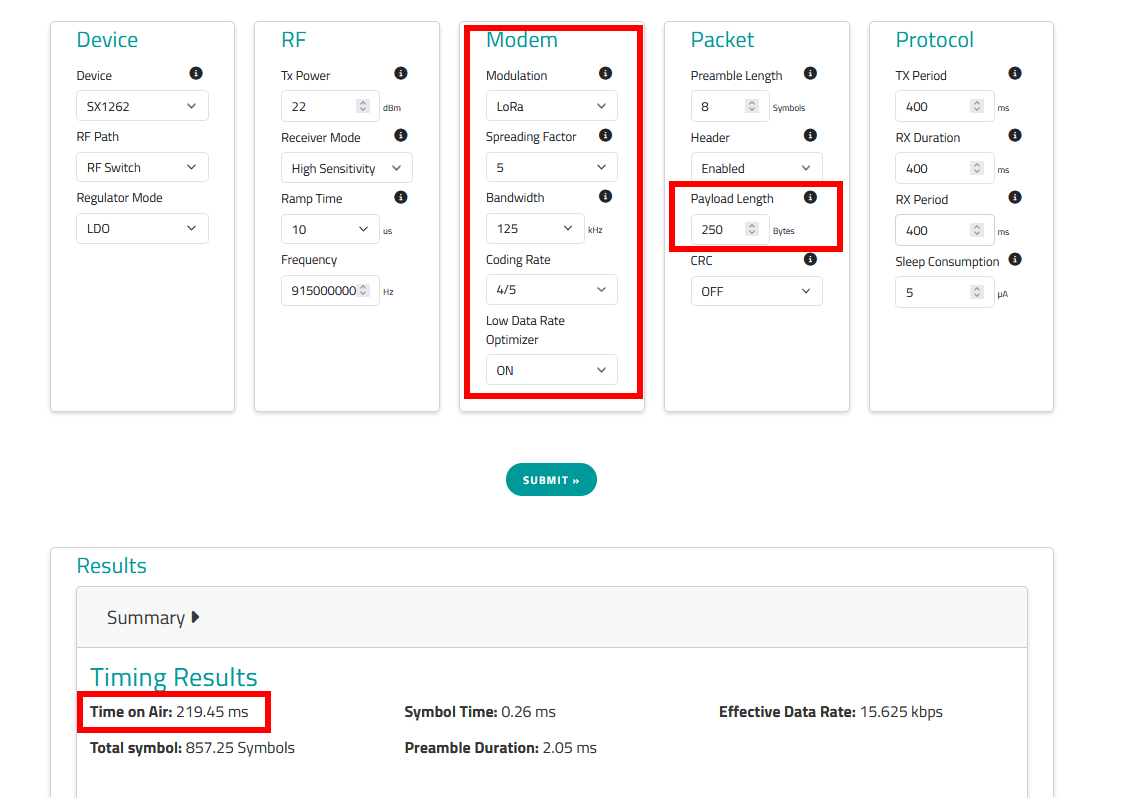The image size is (1136, 798).
Task: Click the TX Period info icon
Action: pos(1015,74)
